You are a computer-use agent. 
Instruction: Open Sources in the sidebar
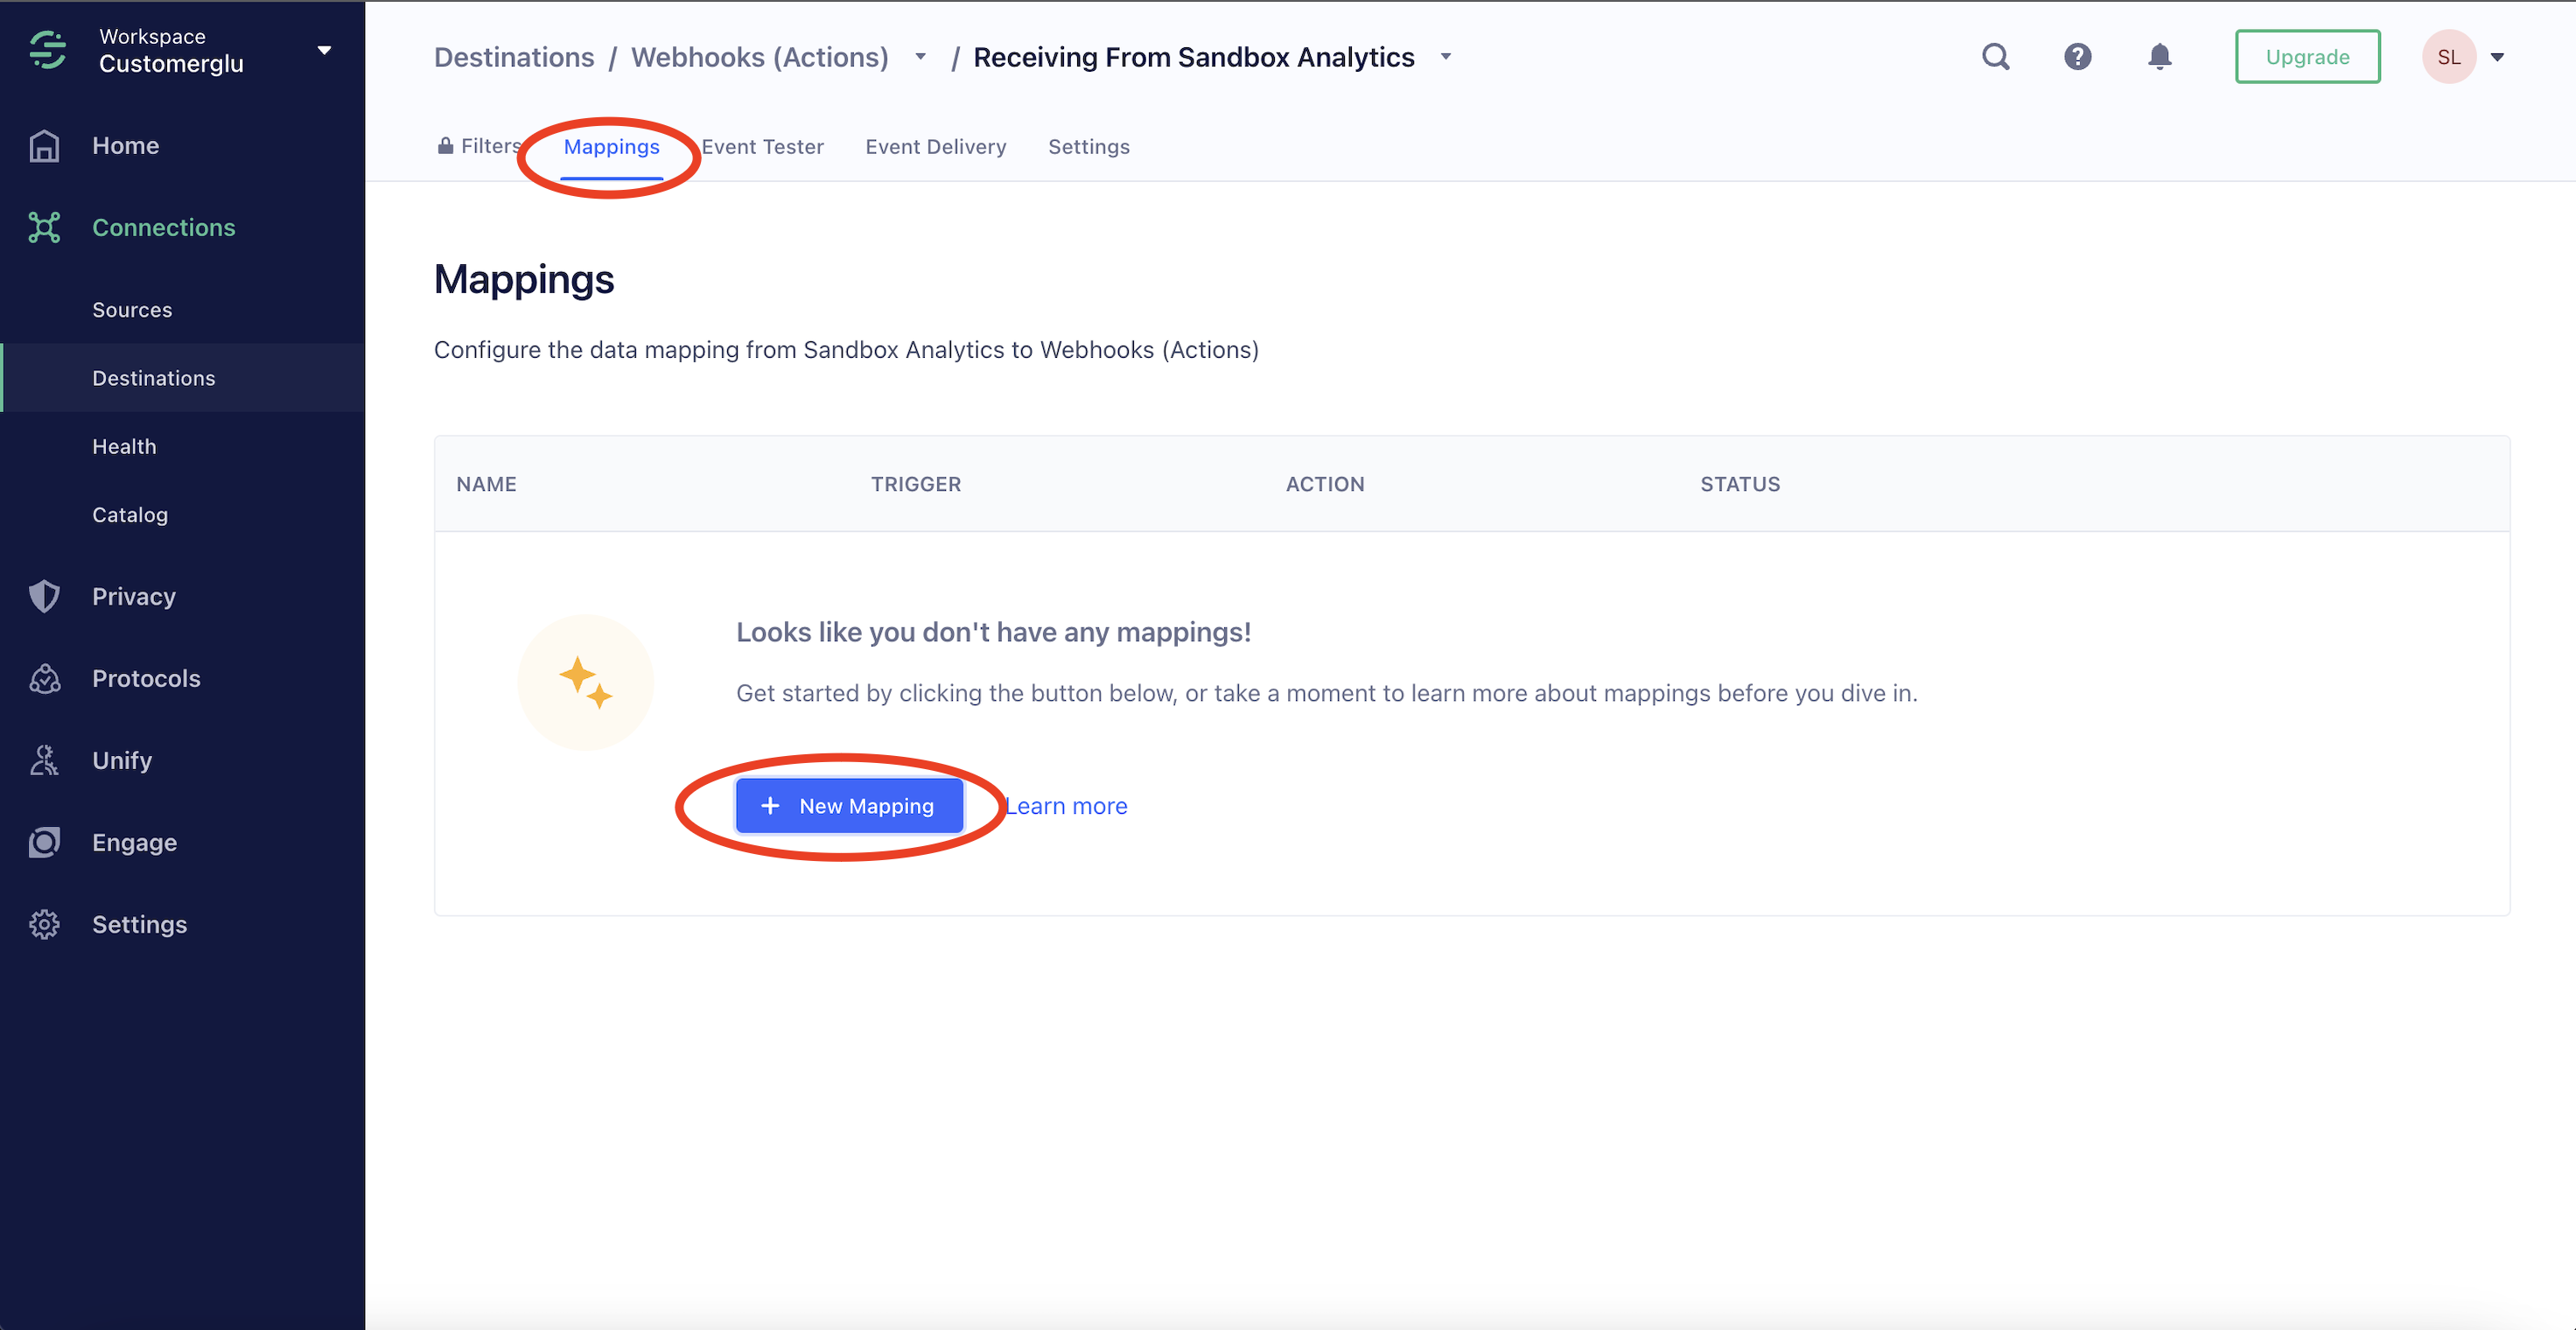[132, 310]
